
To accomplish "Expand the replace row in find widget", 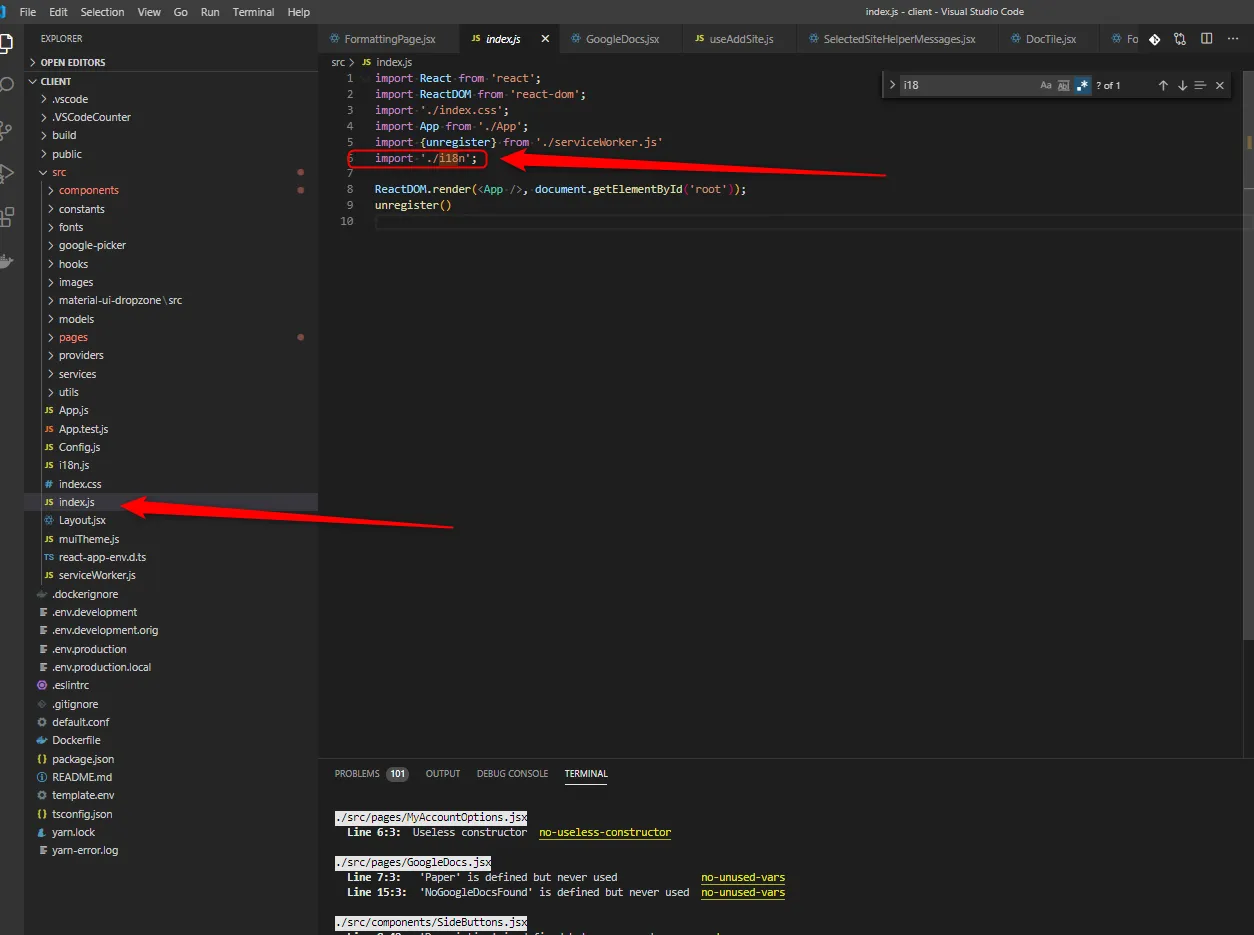I will pos(892,85).
